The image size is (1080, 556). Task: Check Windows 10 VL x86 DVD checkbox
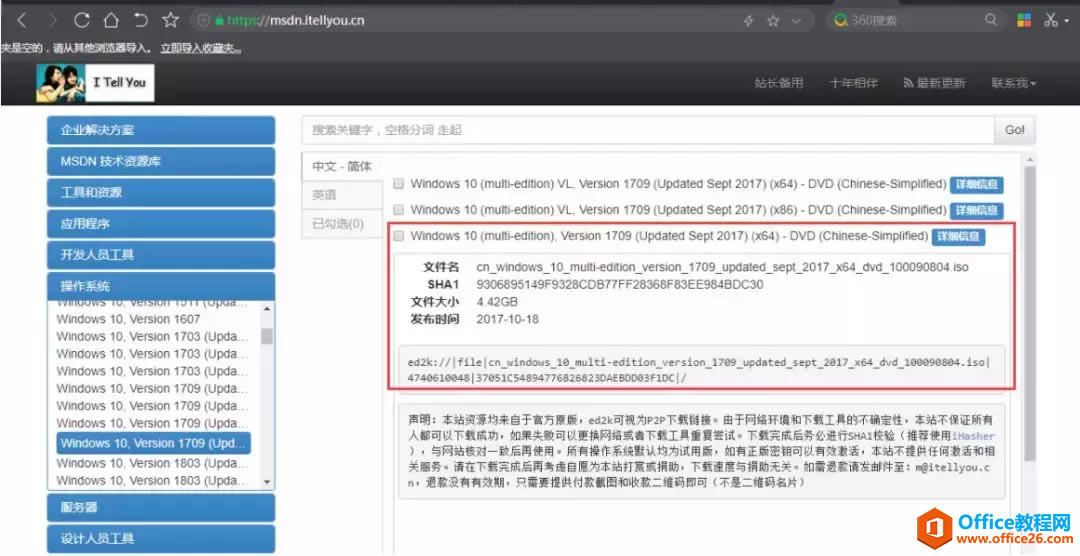pos(398,209)
